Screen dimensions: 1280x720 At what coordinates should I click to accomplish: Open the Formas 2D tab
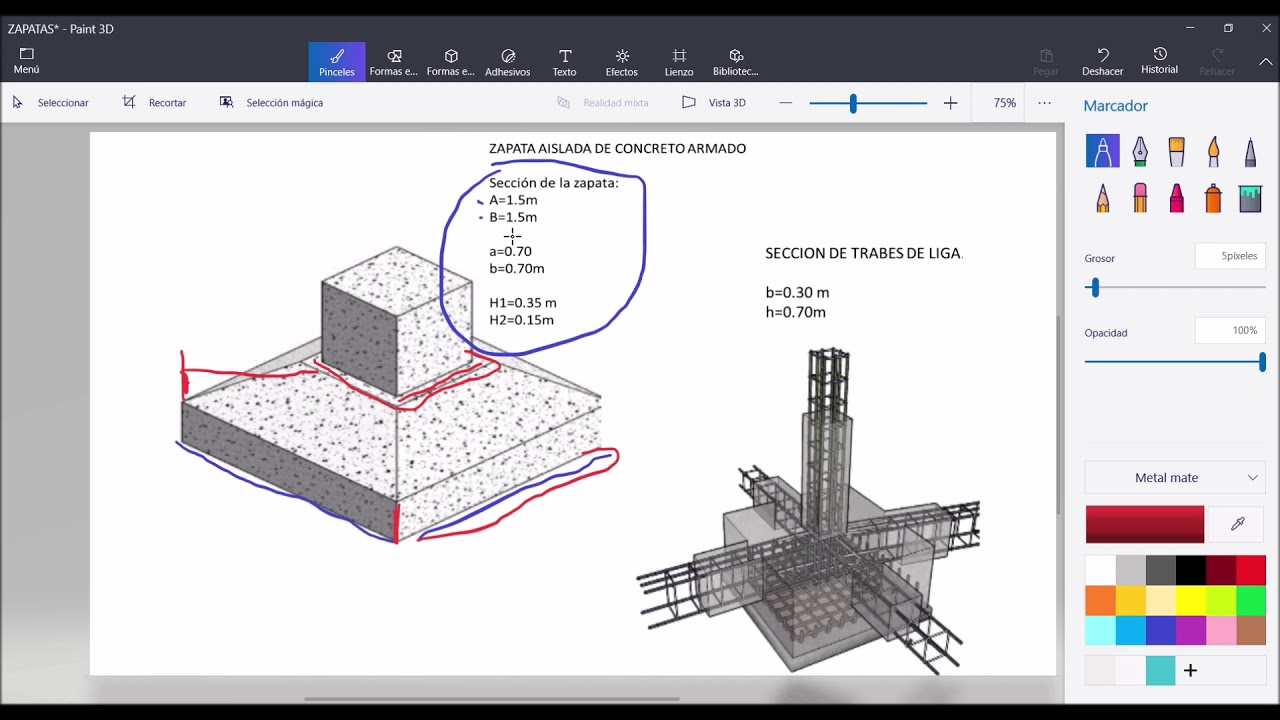click(x=394, y=62)
